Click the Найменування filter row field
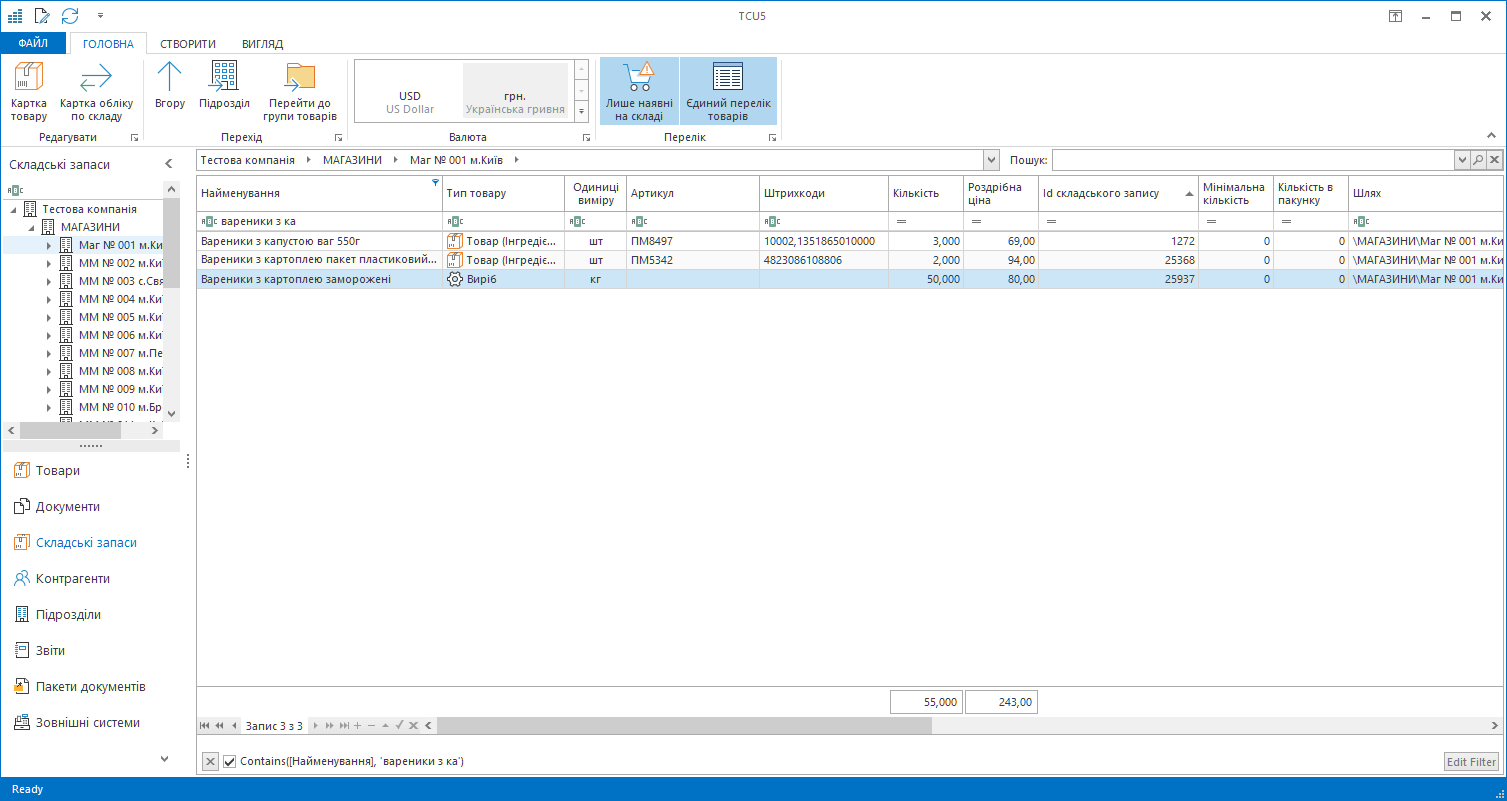 [x=319, y=221]
